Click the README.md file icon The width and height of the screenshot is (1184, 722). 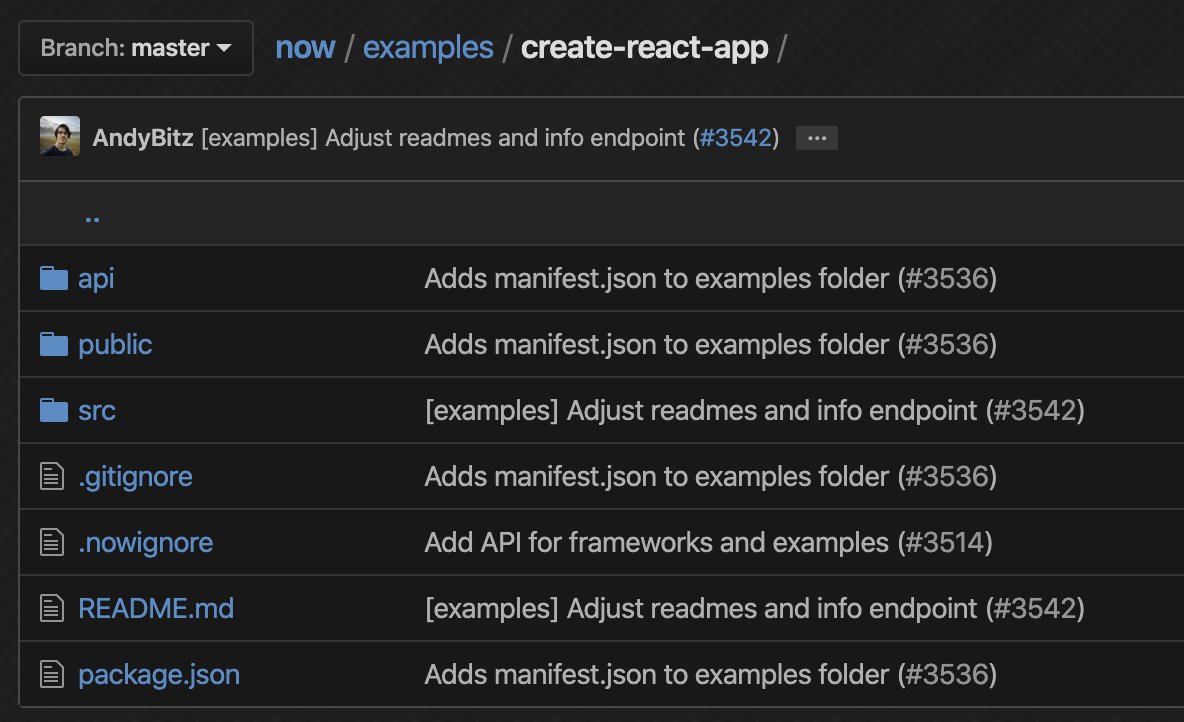click(51, 608)
